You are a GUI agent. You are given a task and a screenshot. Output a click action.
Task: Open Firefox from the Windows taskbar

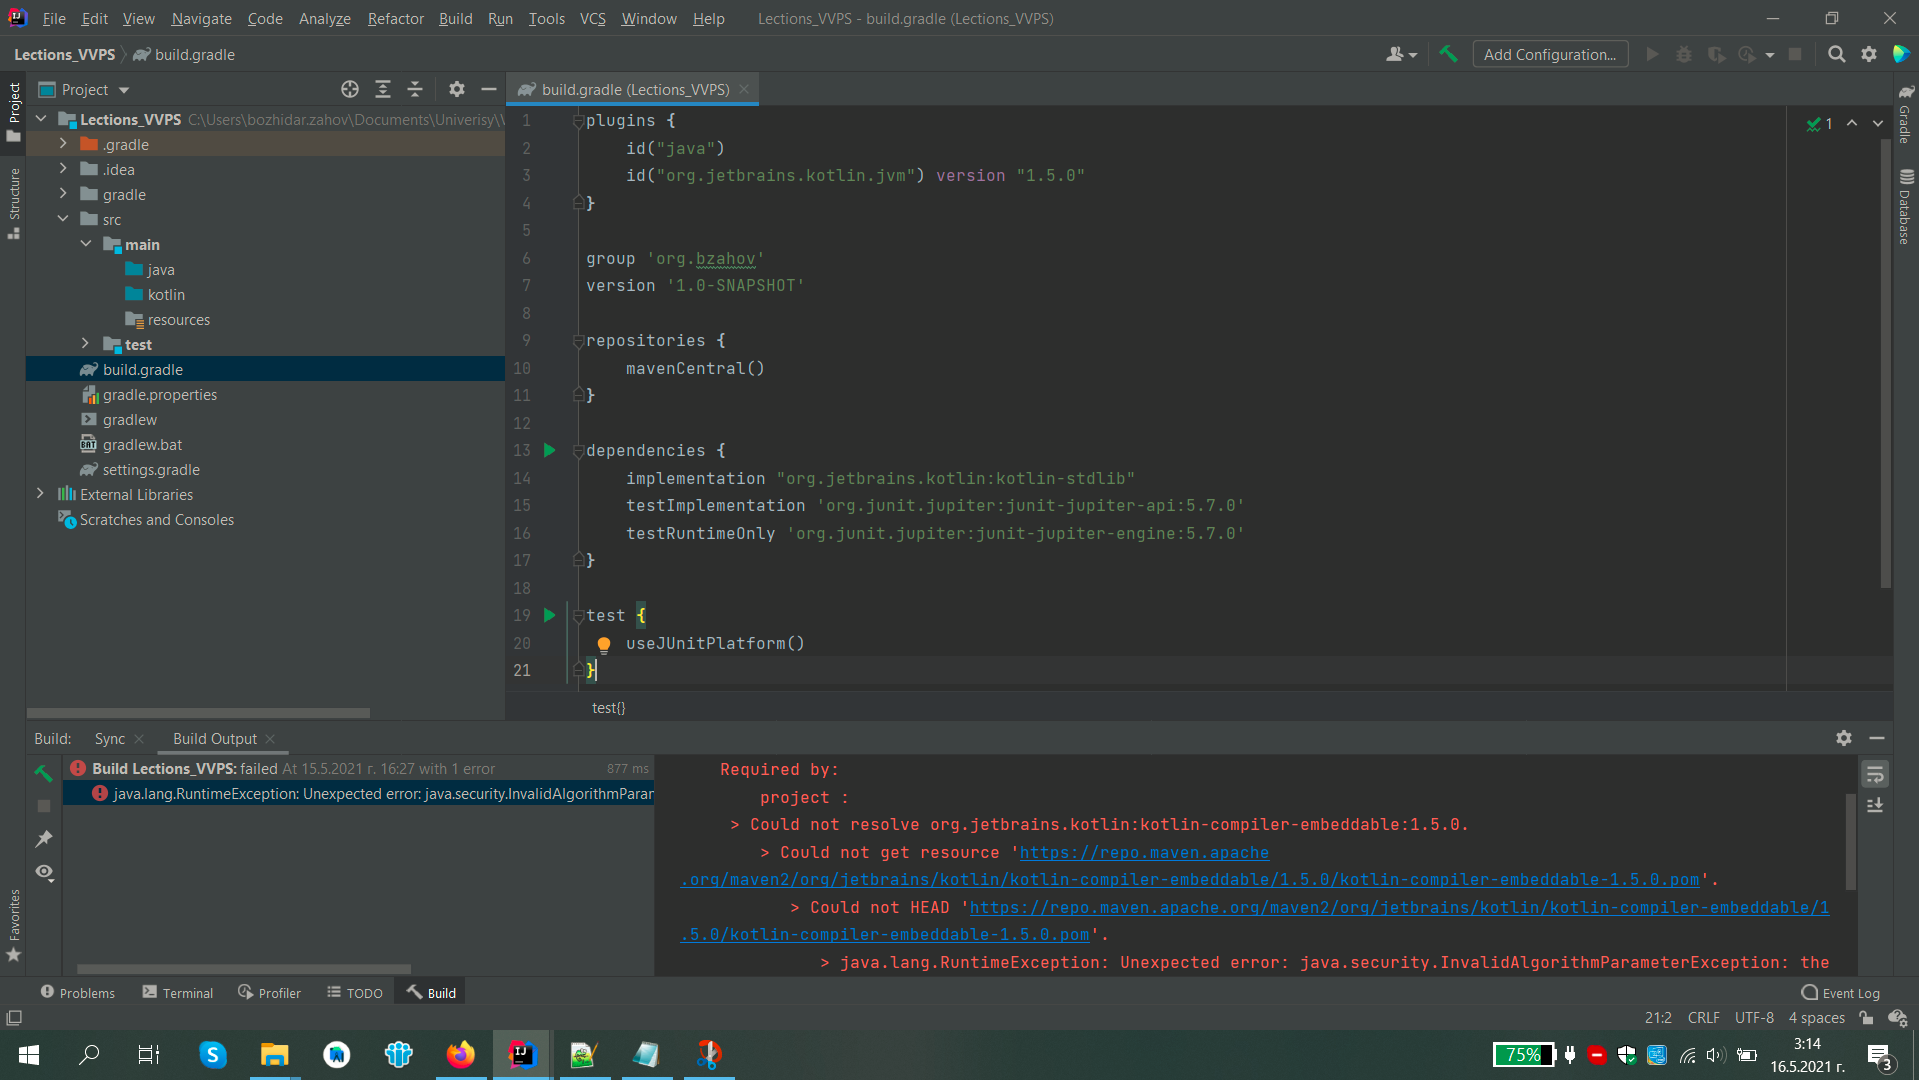point(460,1054)
